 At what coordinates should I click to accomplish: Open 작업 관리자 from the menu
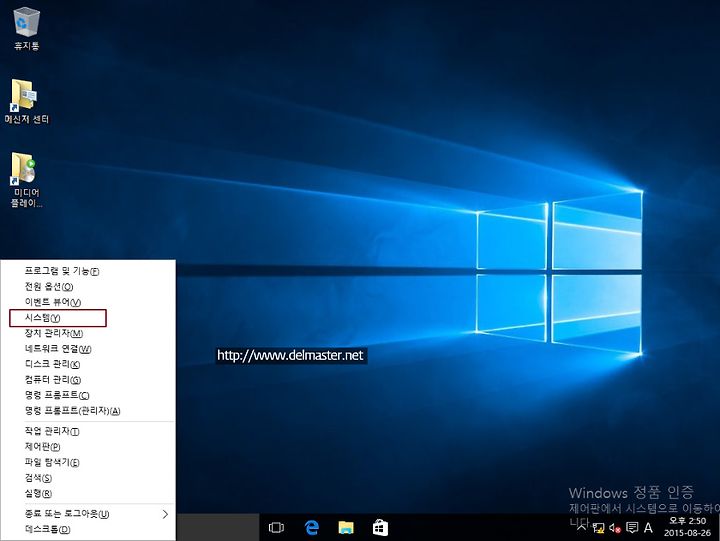(88, 431)
